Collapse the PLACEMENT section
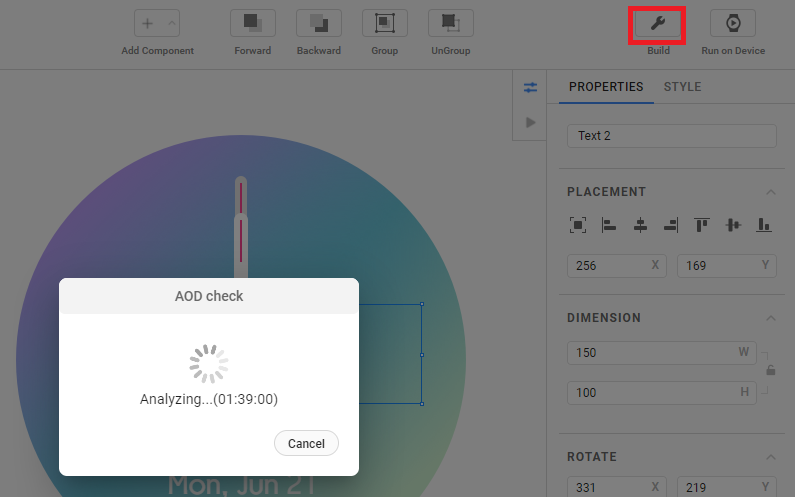 (x=771, y=192)
